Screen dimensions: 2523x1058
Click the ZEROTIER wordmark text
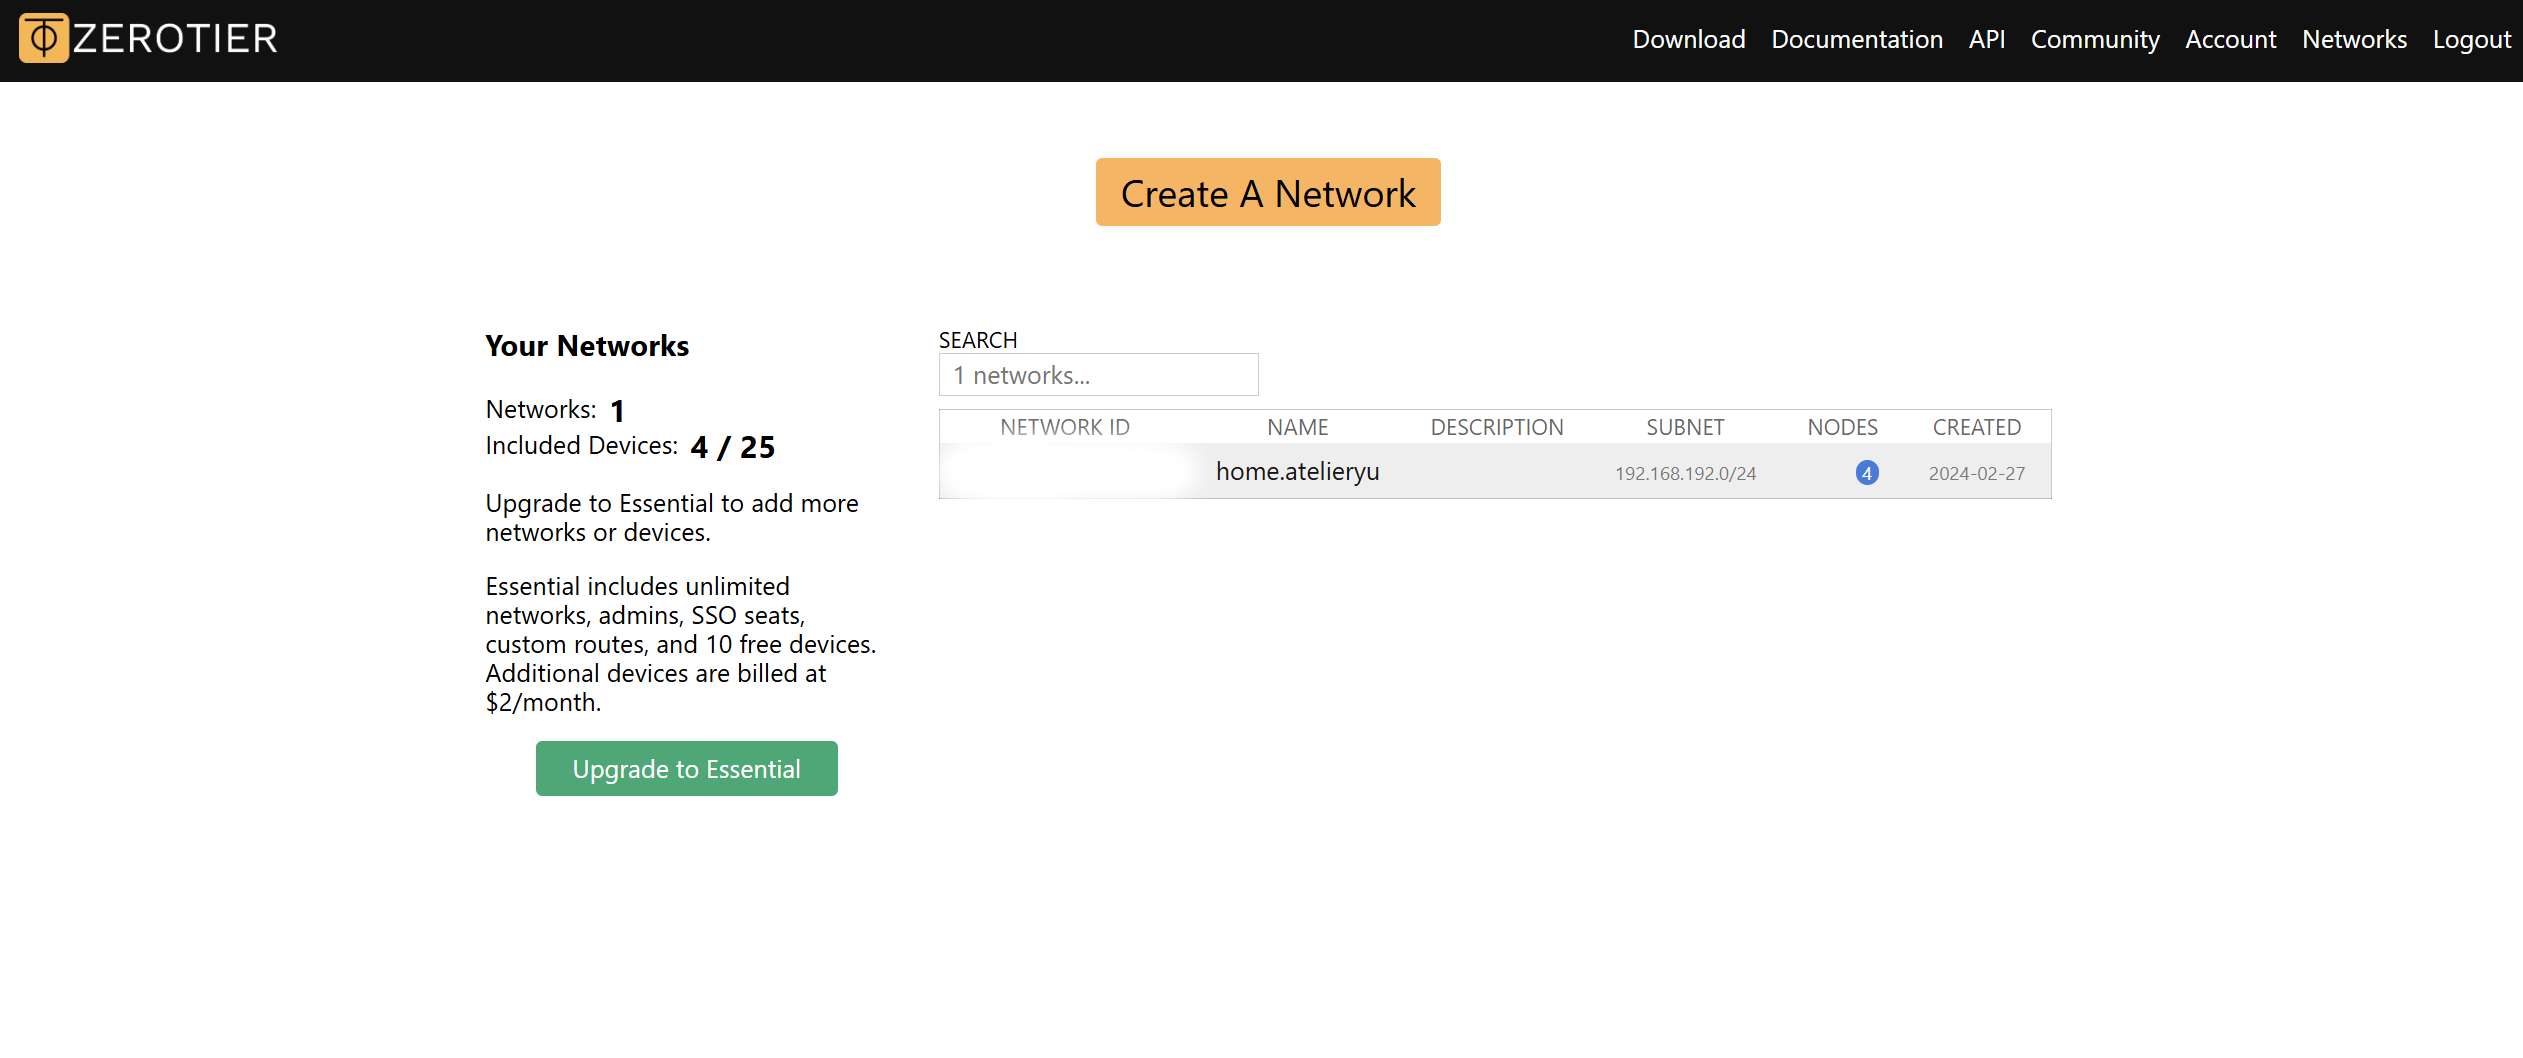(176, 39)
